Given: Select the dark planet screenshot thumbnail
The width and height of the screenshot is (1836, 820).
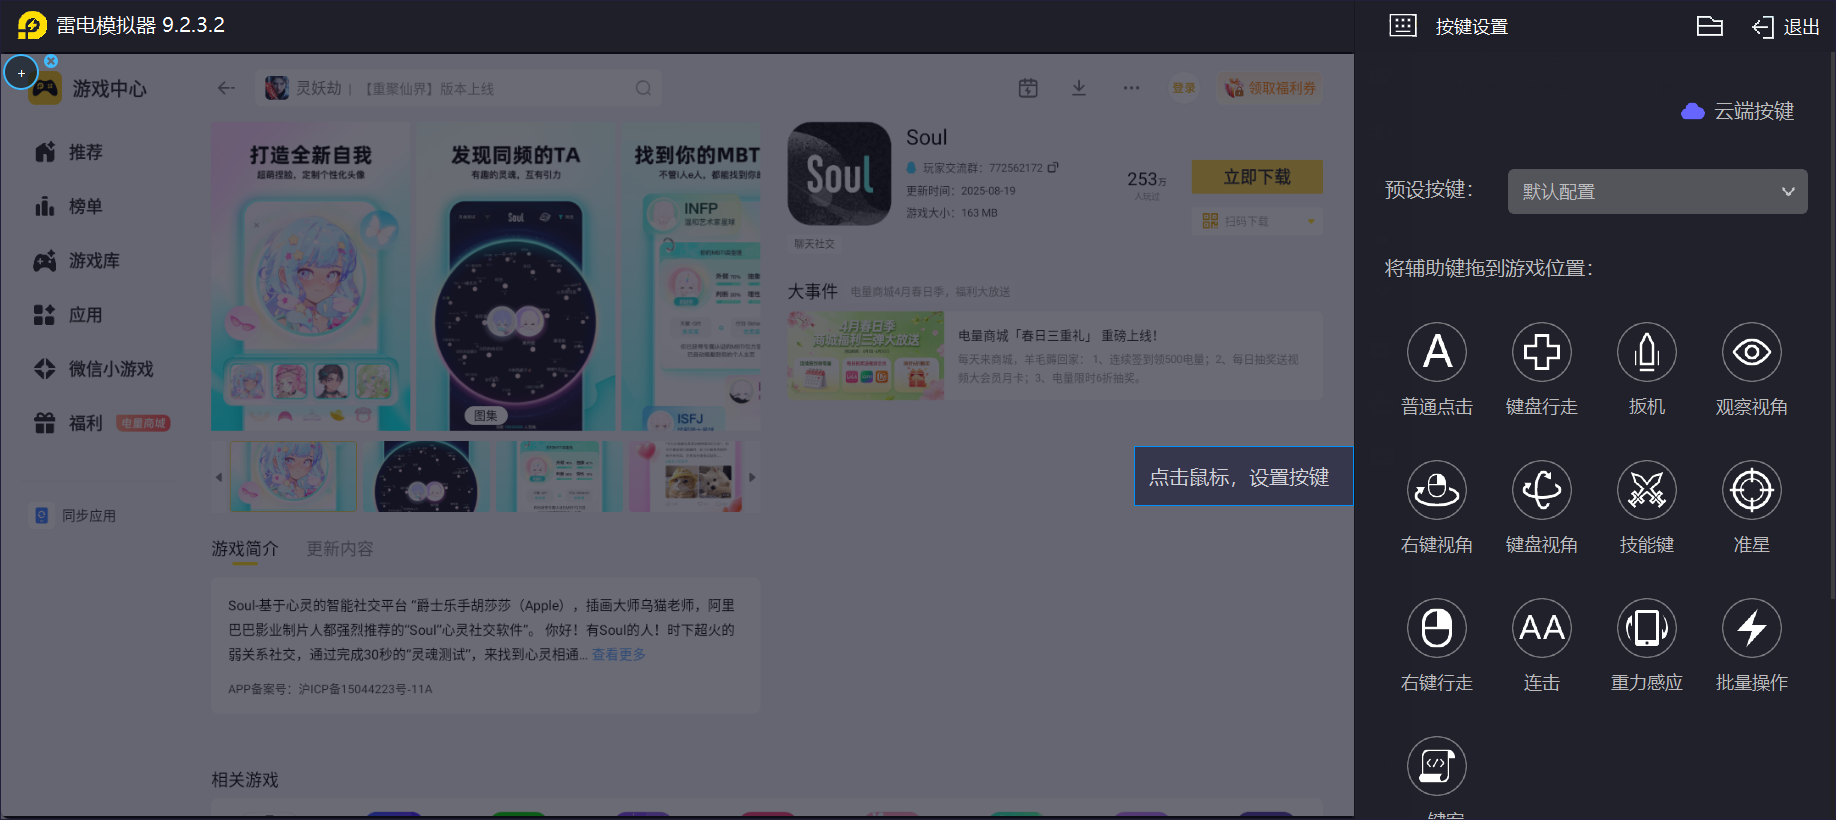Looking at the screenshot, I should pyautogui.click(x=426, y=477).
